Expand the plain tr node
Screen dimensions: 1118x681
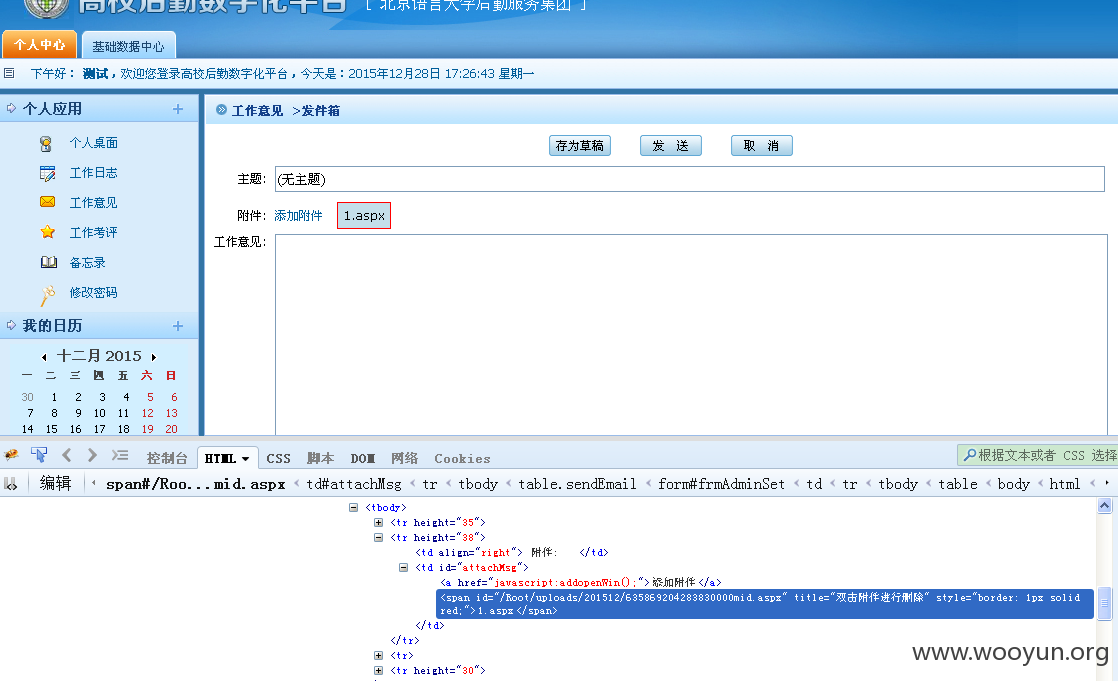click(379, 655)
